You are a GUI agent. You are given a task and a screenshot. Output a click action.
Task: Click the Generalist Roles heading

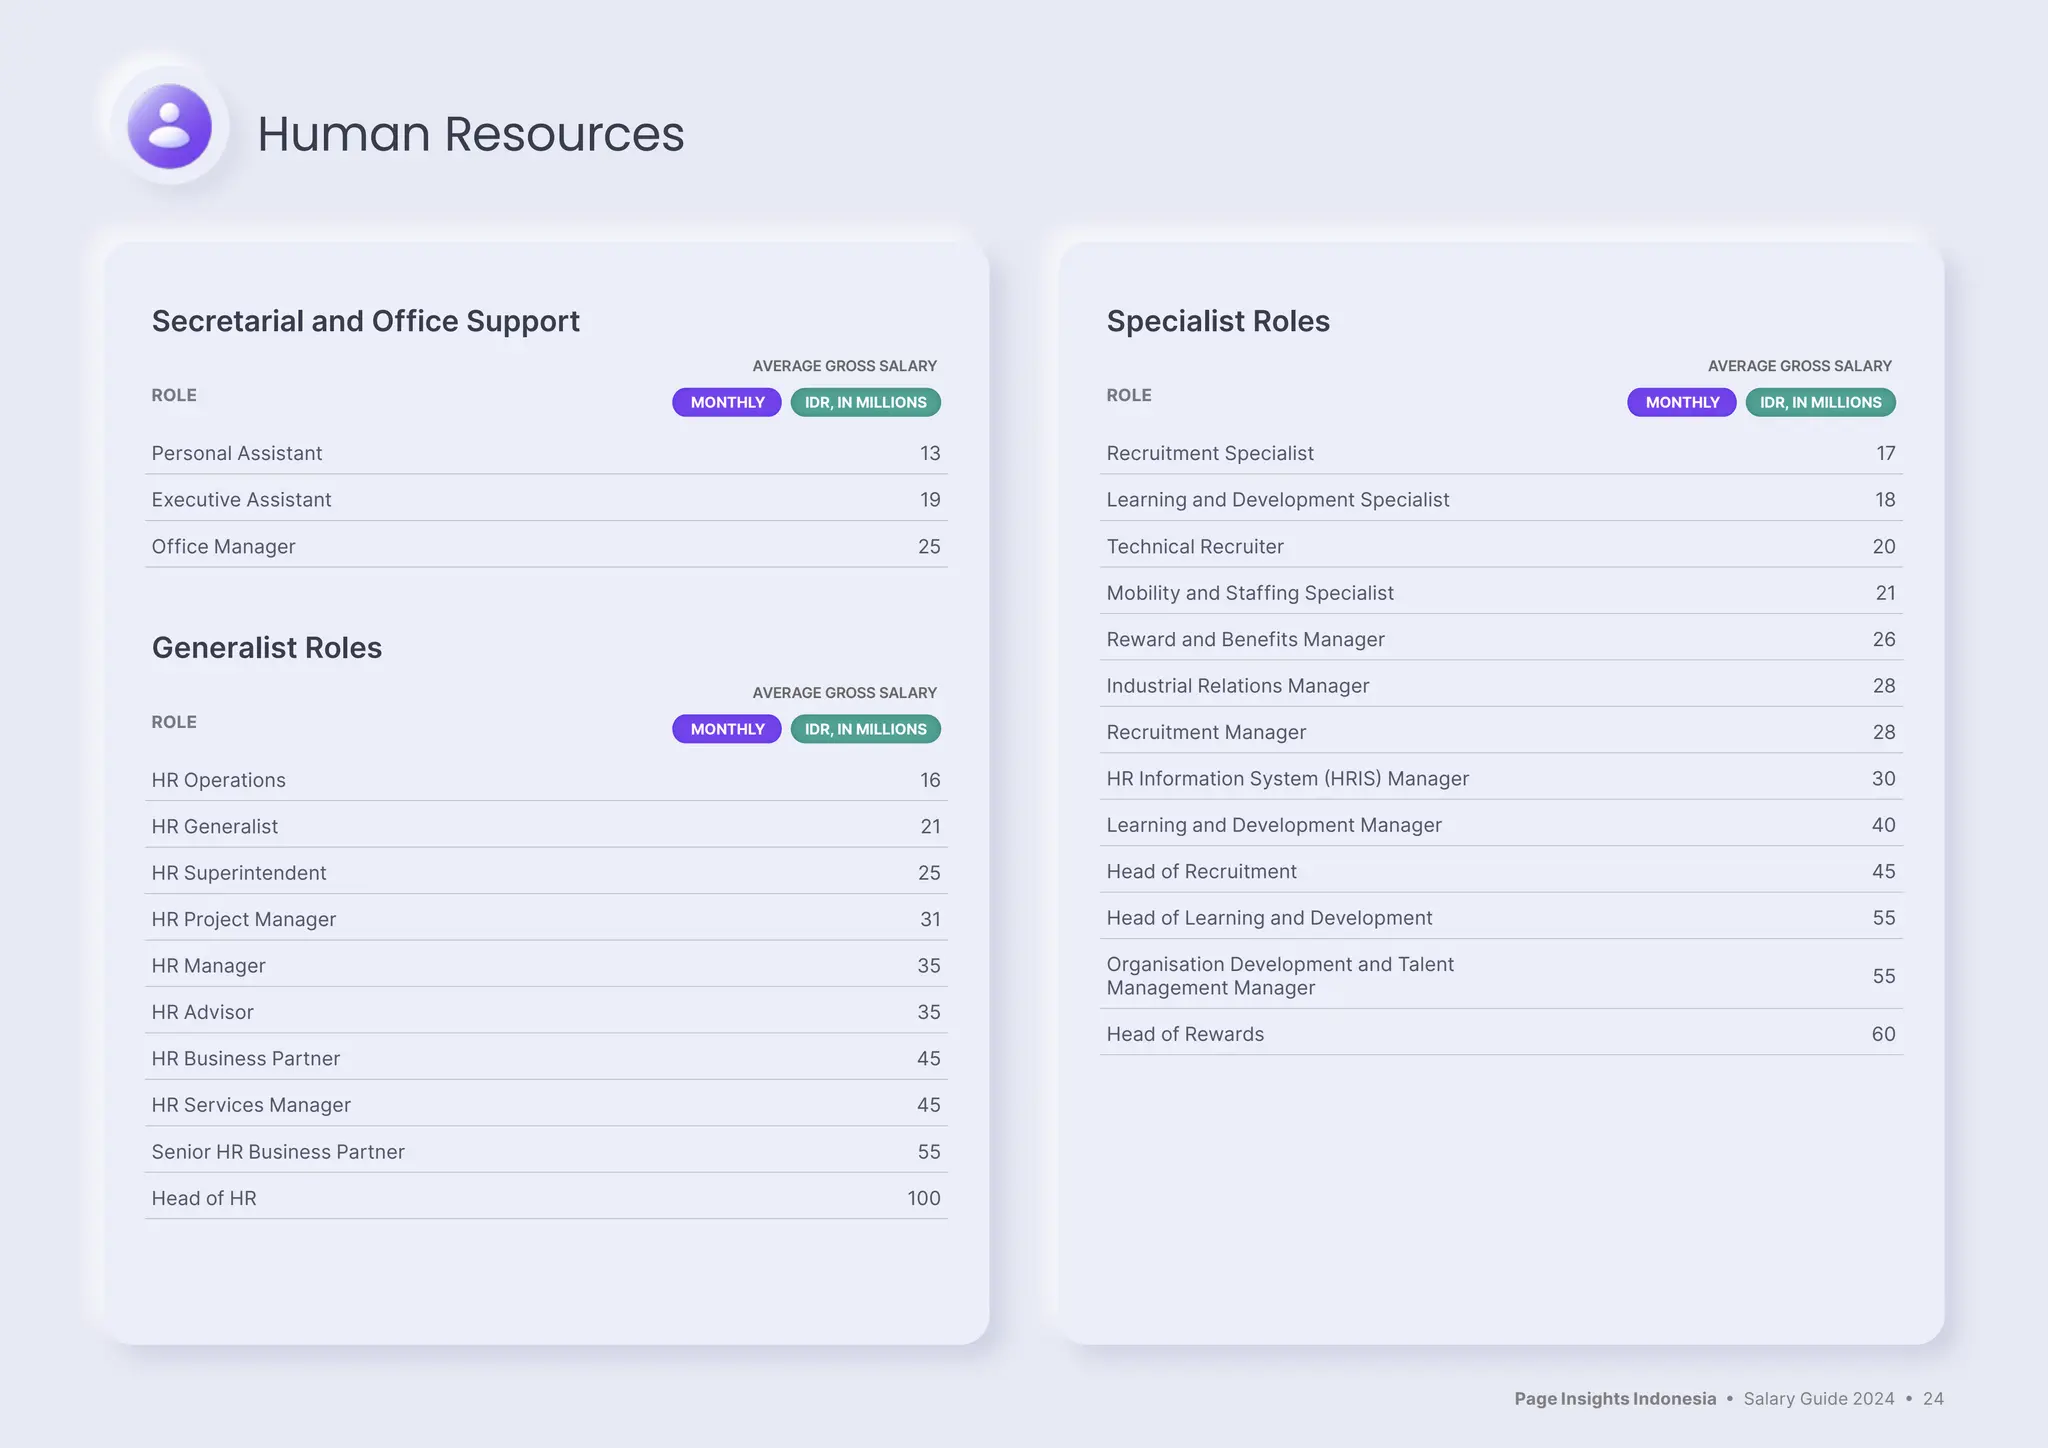pyautogui.click(x=267, y=648)
